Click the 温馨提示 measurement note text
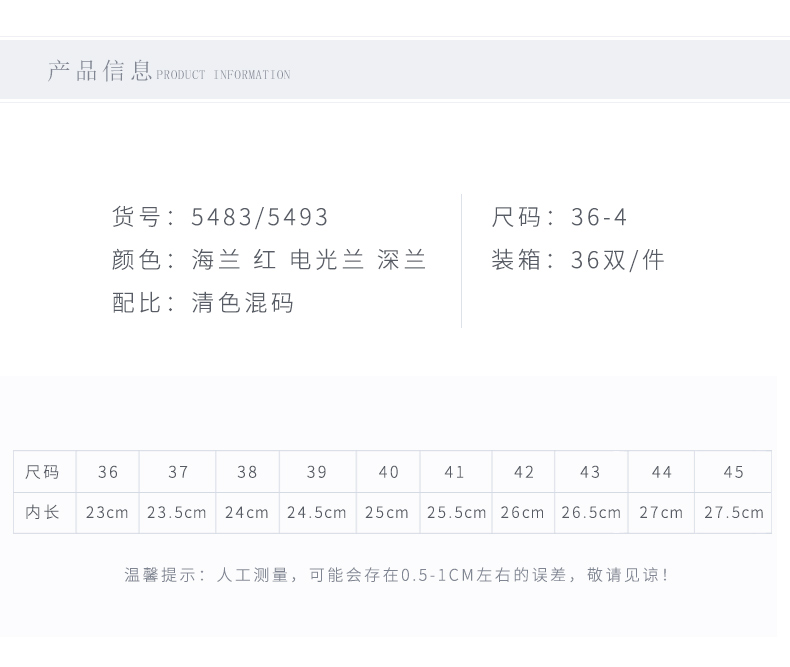790x667 pixels. coord(396,575)
